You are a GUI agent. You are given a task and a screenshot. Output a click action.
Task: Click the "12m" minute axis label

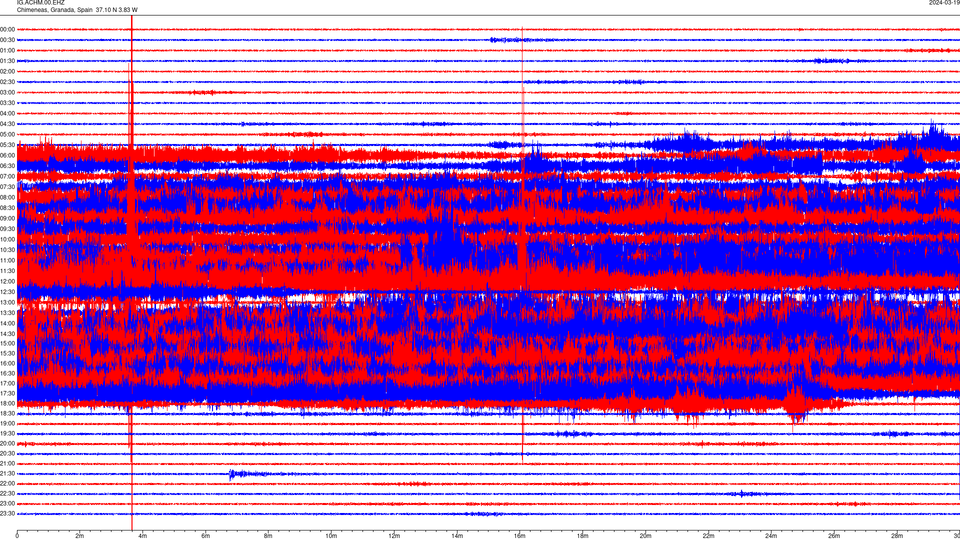(394, 536)
